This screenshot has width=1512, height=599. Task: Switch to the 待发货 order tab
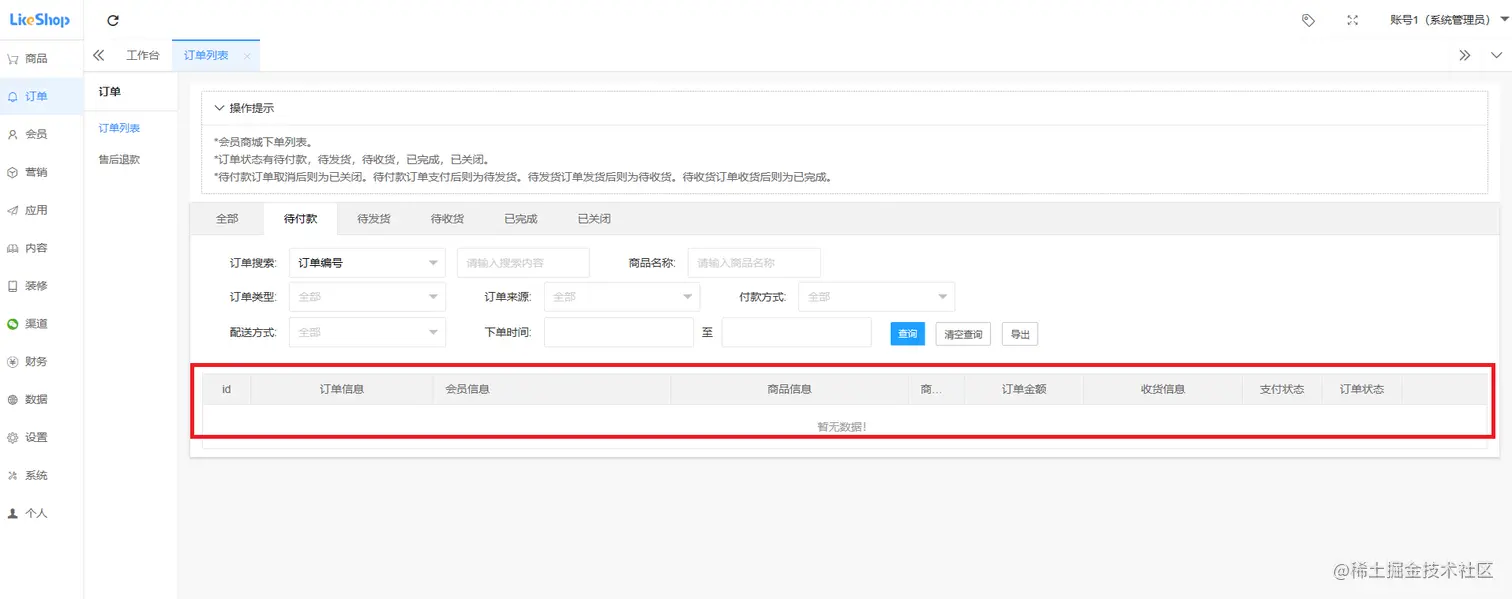[374, 218]
